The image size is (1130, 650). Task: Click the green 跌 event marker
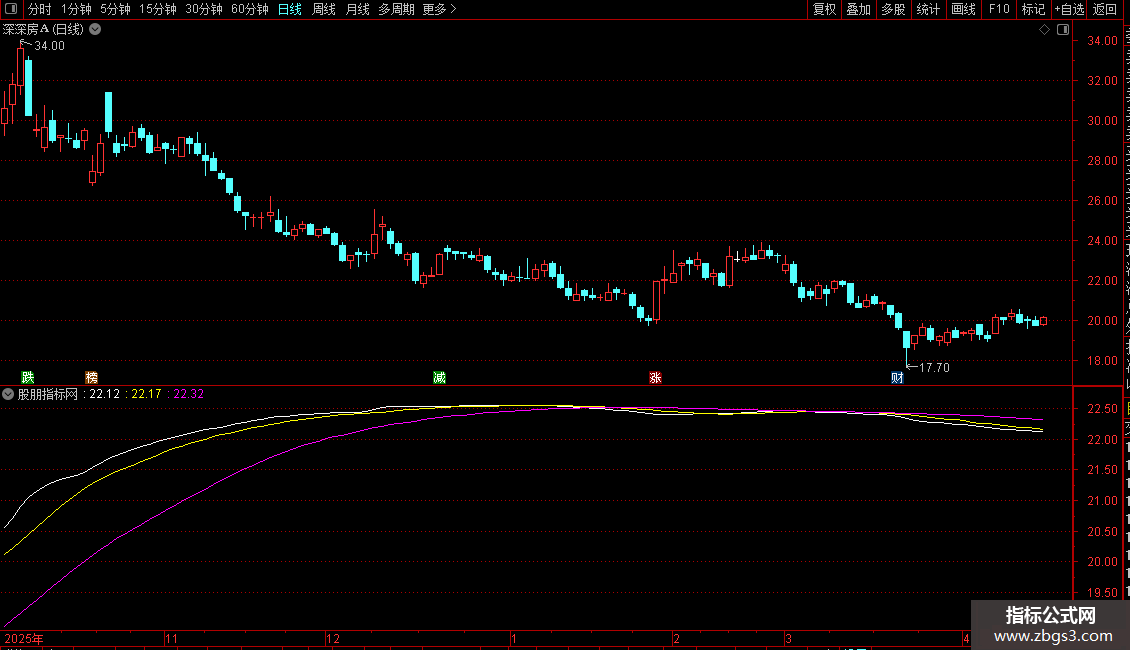[27, 378]
